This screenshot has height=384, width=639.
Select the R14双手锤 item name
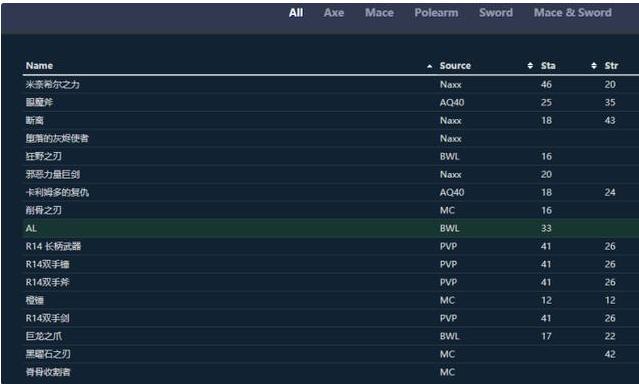(x=47, y=264)
